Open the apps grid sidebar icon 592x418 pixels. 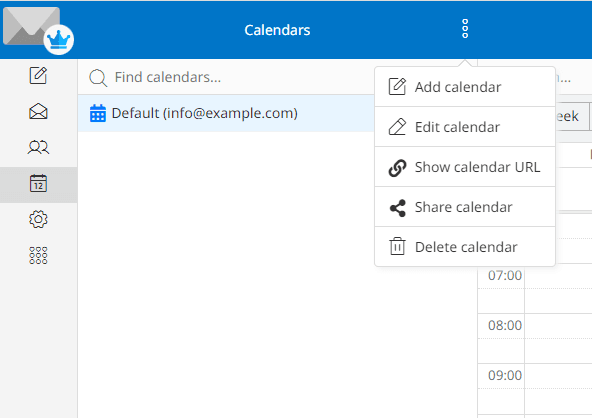pos(38,256)
